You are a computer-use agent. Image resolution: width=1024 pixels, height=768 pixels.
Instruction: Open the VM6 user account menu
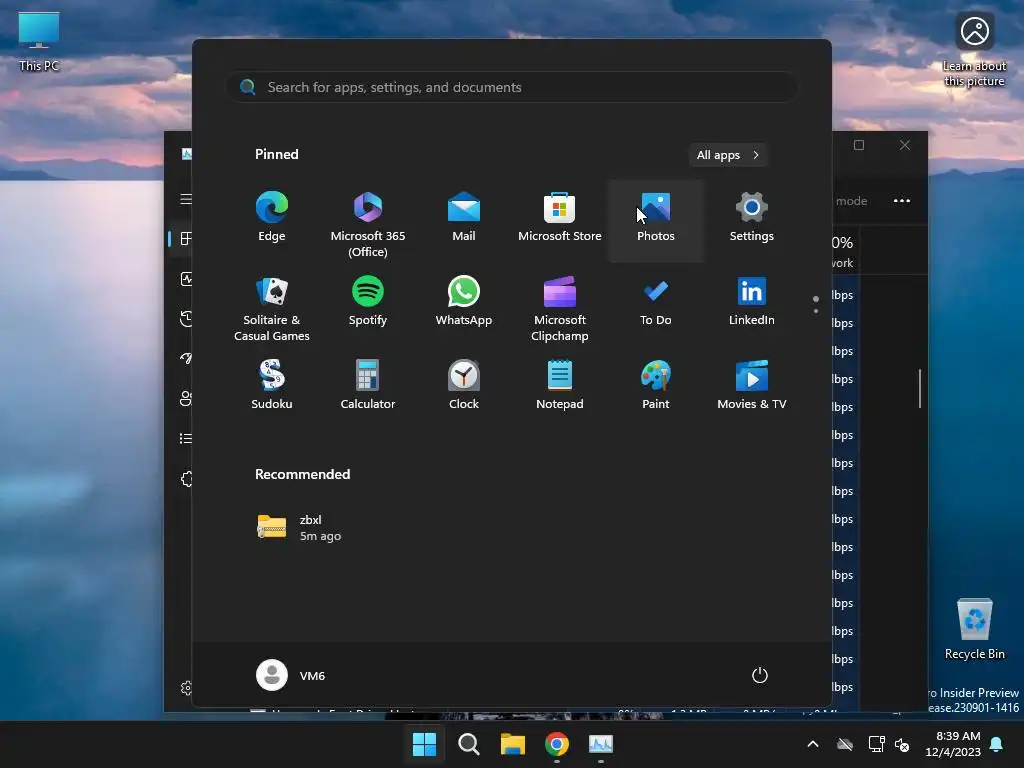tap(291, 675)
